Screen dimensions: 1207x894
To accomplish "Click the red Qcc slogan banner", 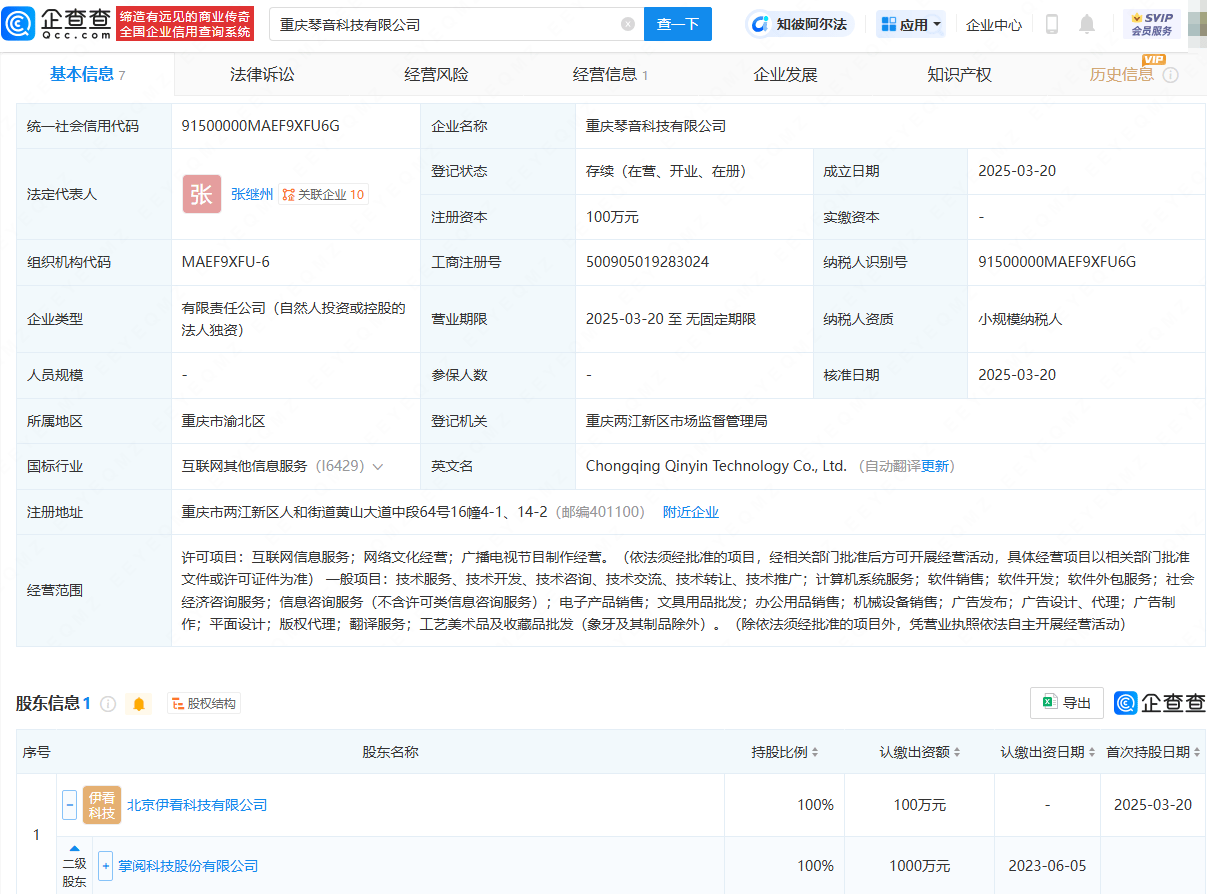I will (x=185, y=24).
